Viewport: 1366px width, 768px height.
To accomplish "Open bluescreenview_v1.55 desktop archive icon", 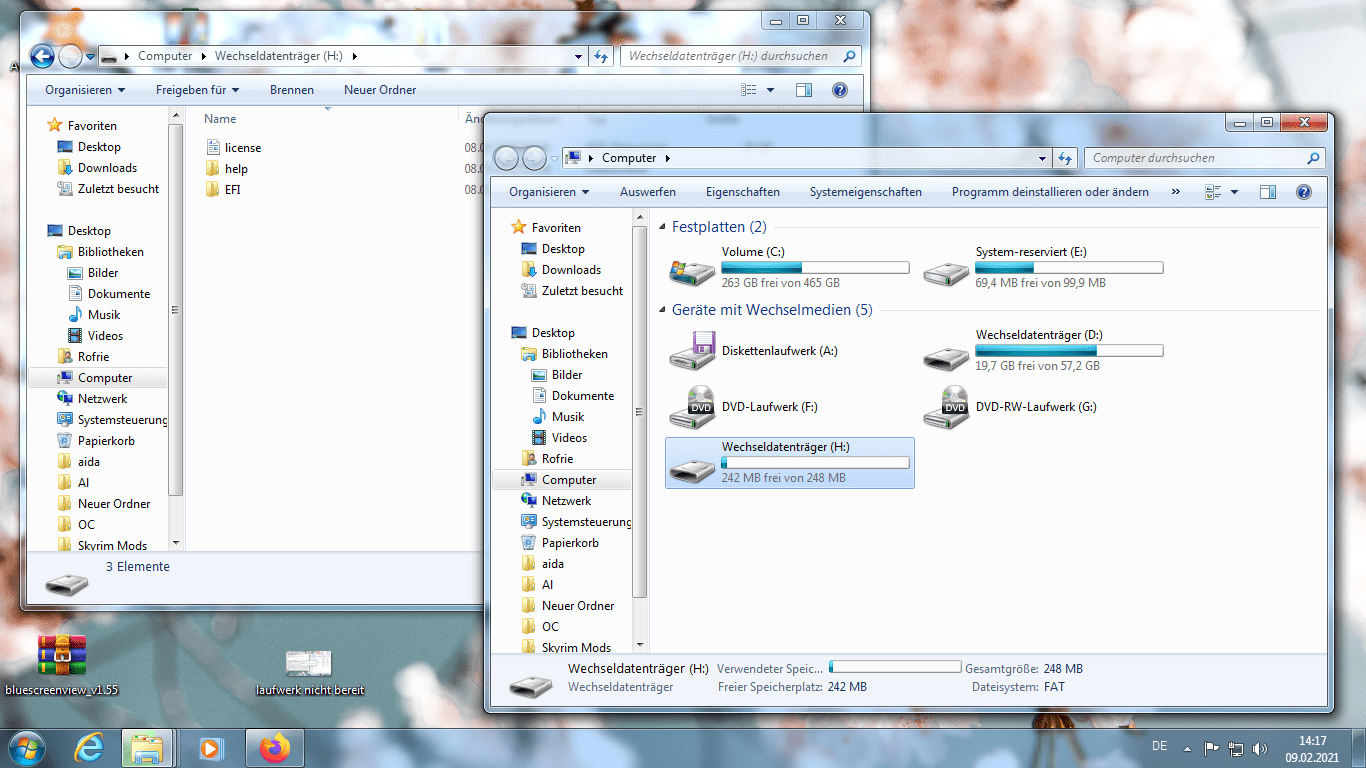I will [62, 655].
